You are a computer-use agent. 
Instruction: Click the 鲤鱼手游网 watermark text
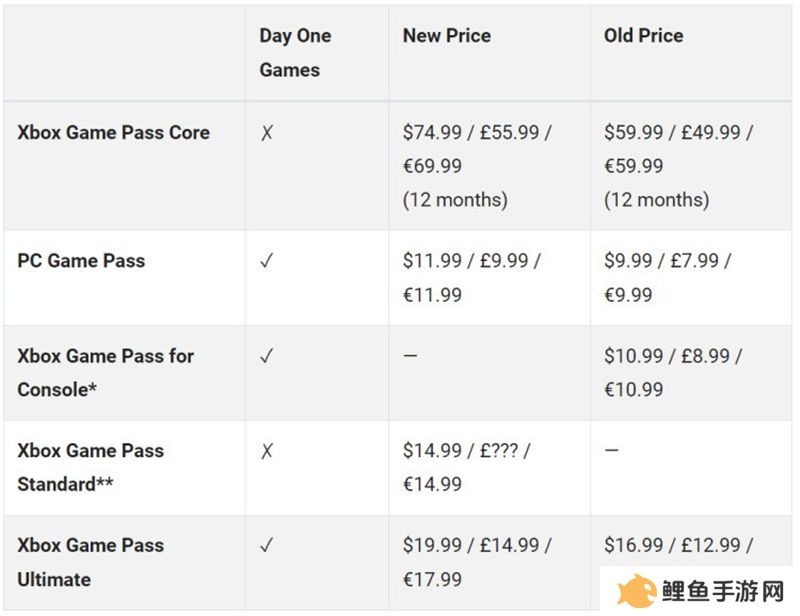point(723,592)
